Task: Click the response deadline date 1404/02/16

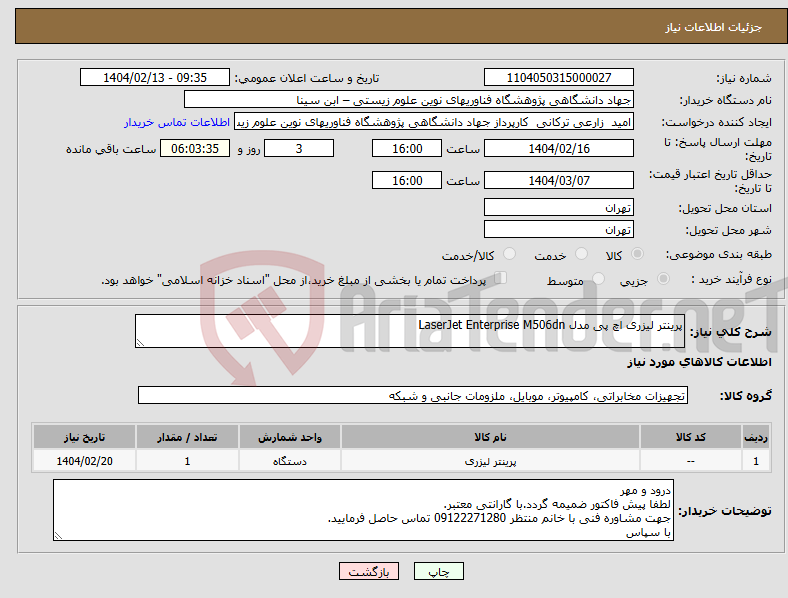Action: [x=558, y=149]
